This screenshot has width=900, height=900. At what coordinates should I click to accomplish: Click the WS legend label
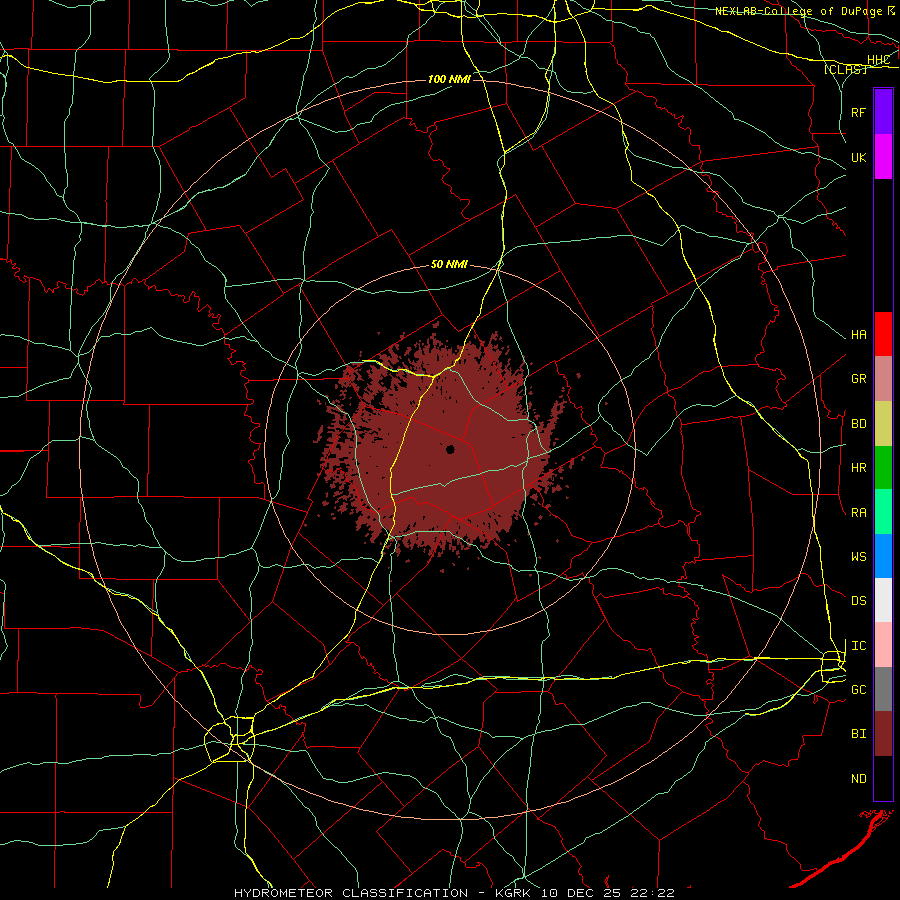point(858,557)
